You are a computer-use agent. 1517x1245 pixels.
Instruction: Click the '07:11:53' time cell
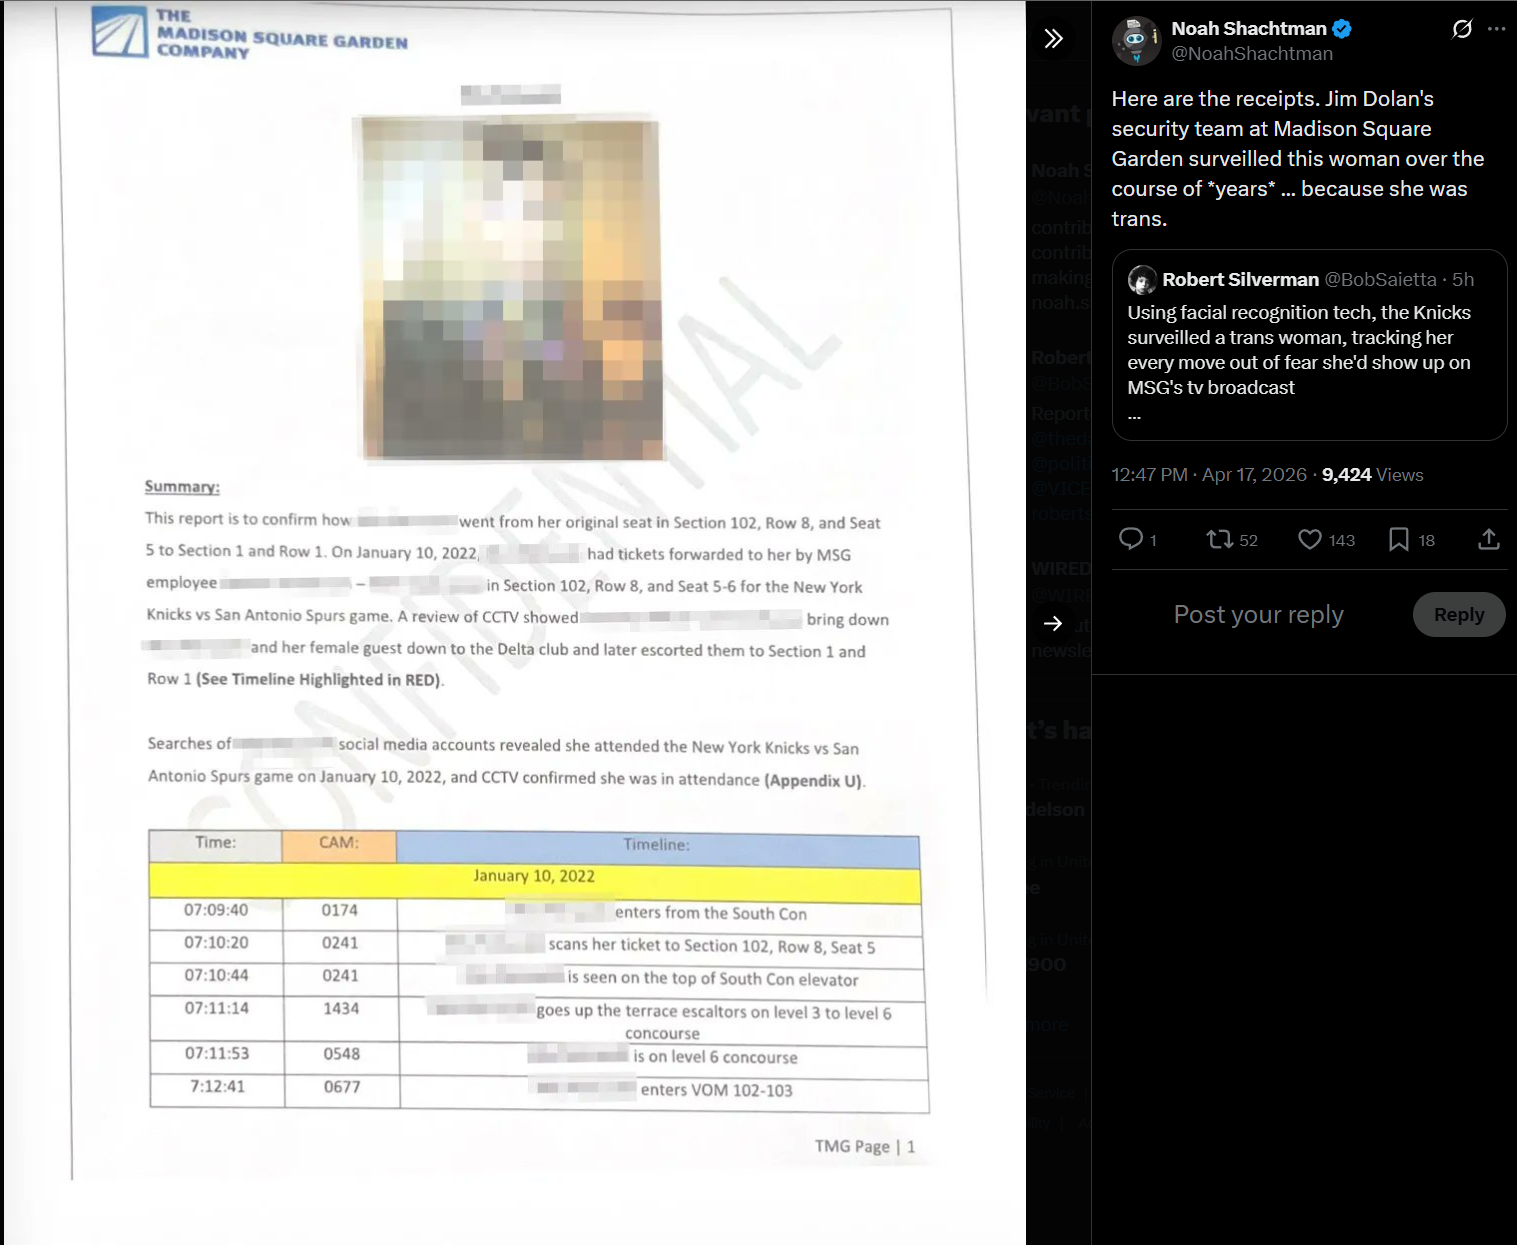[217, 1054]
